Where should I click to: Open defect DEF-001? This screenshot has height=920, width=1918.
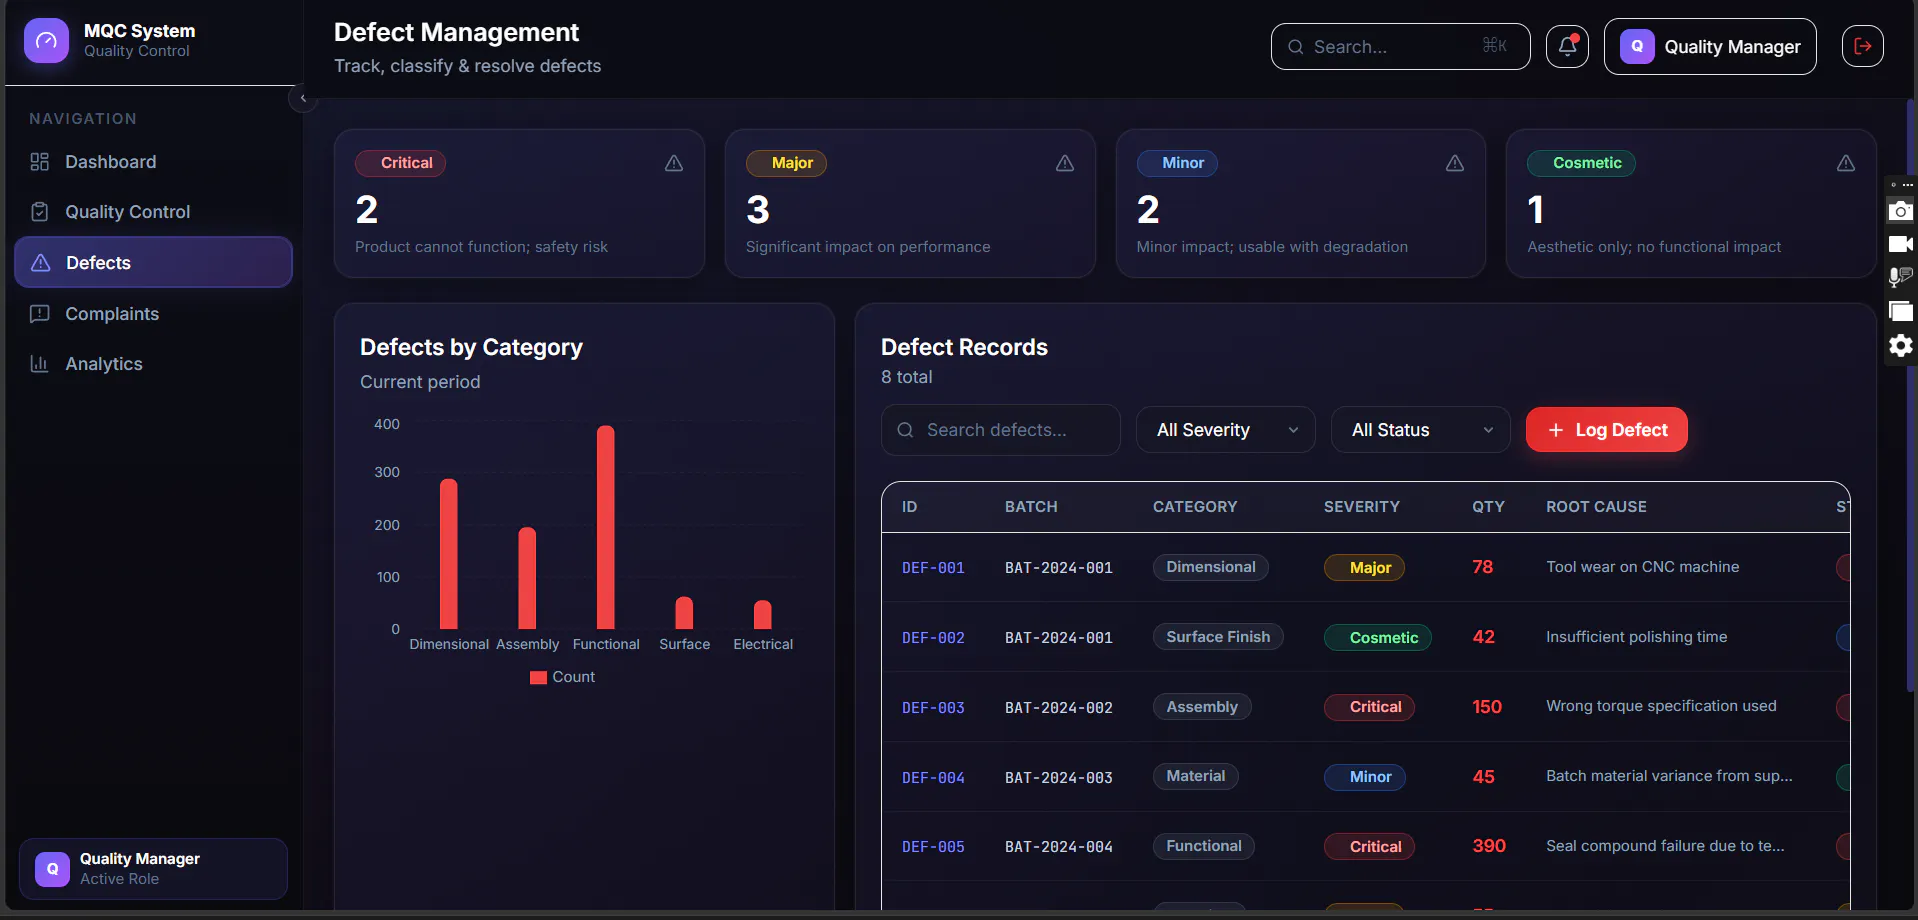[933, 568]
